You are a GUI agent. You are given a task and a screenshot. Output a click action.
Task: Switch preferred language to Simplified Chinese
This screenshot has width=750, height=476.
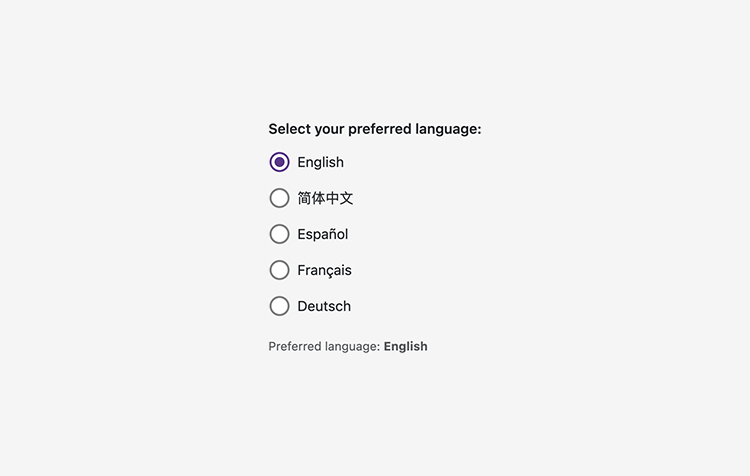pyautogui.click(x=279, y=198)
